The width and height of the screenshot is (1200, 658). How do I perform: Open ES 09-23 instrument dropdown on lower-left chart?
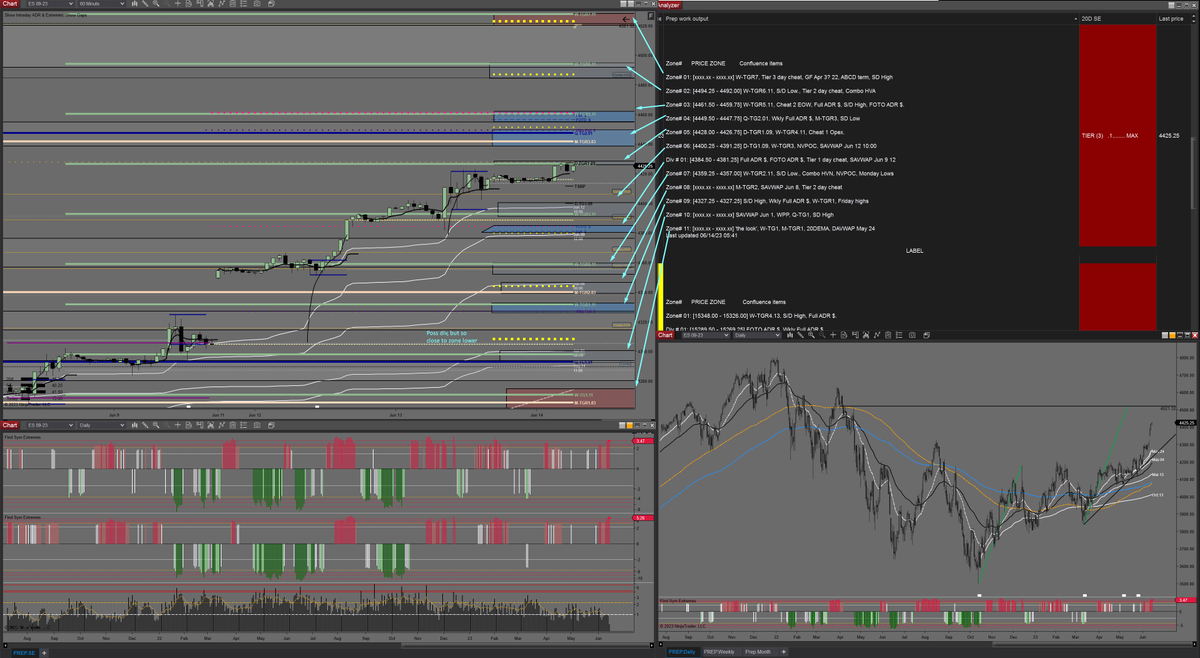tap(48, 424)
